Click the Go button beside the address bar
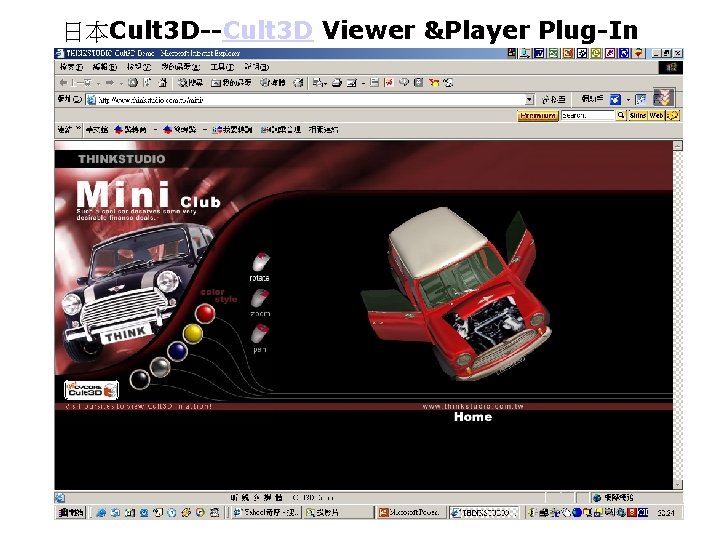720x540 pixels. (553, 99)
